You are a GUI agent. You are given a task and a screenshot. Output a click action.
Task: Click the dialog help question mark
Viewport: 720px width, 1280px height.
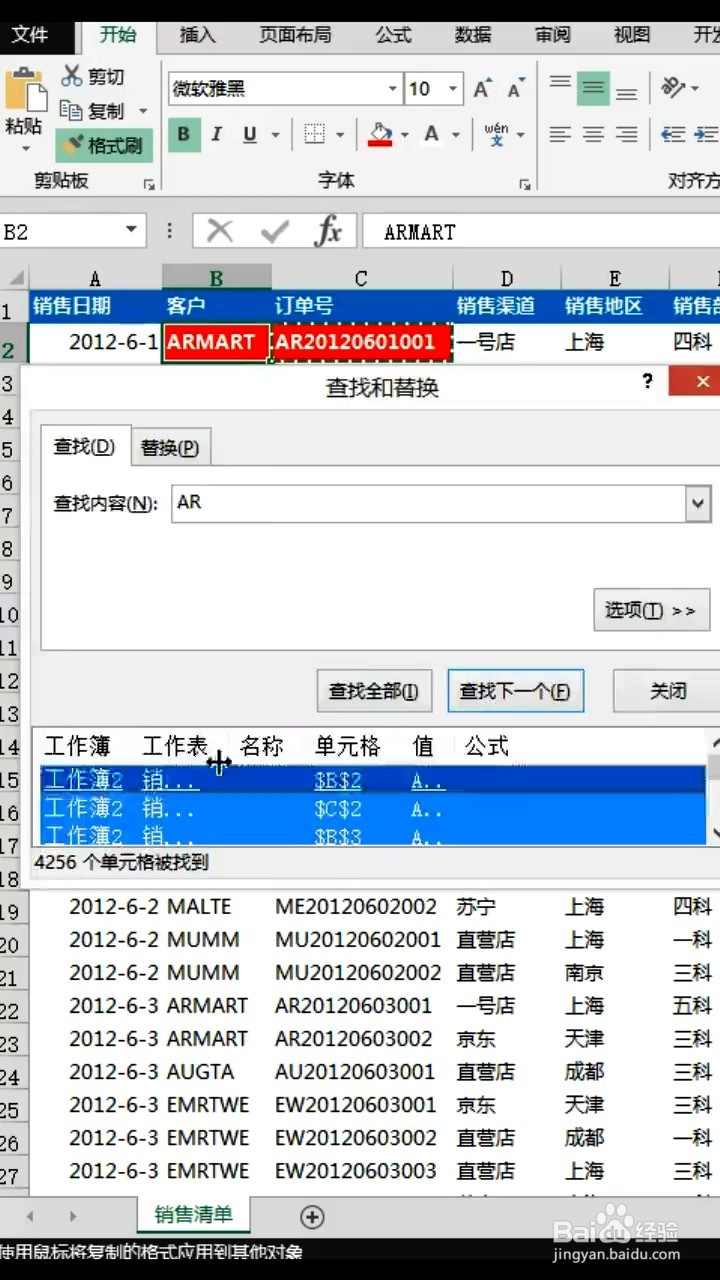(648, 381)
